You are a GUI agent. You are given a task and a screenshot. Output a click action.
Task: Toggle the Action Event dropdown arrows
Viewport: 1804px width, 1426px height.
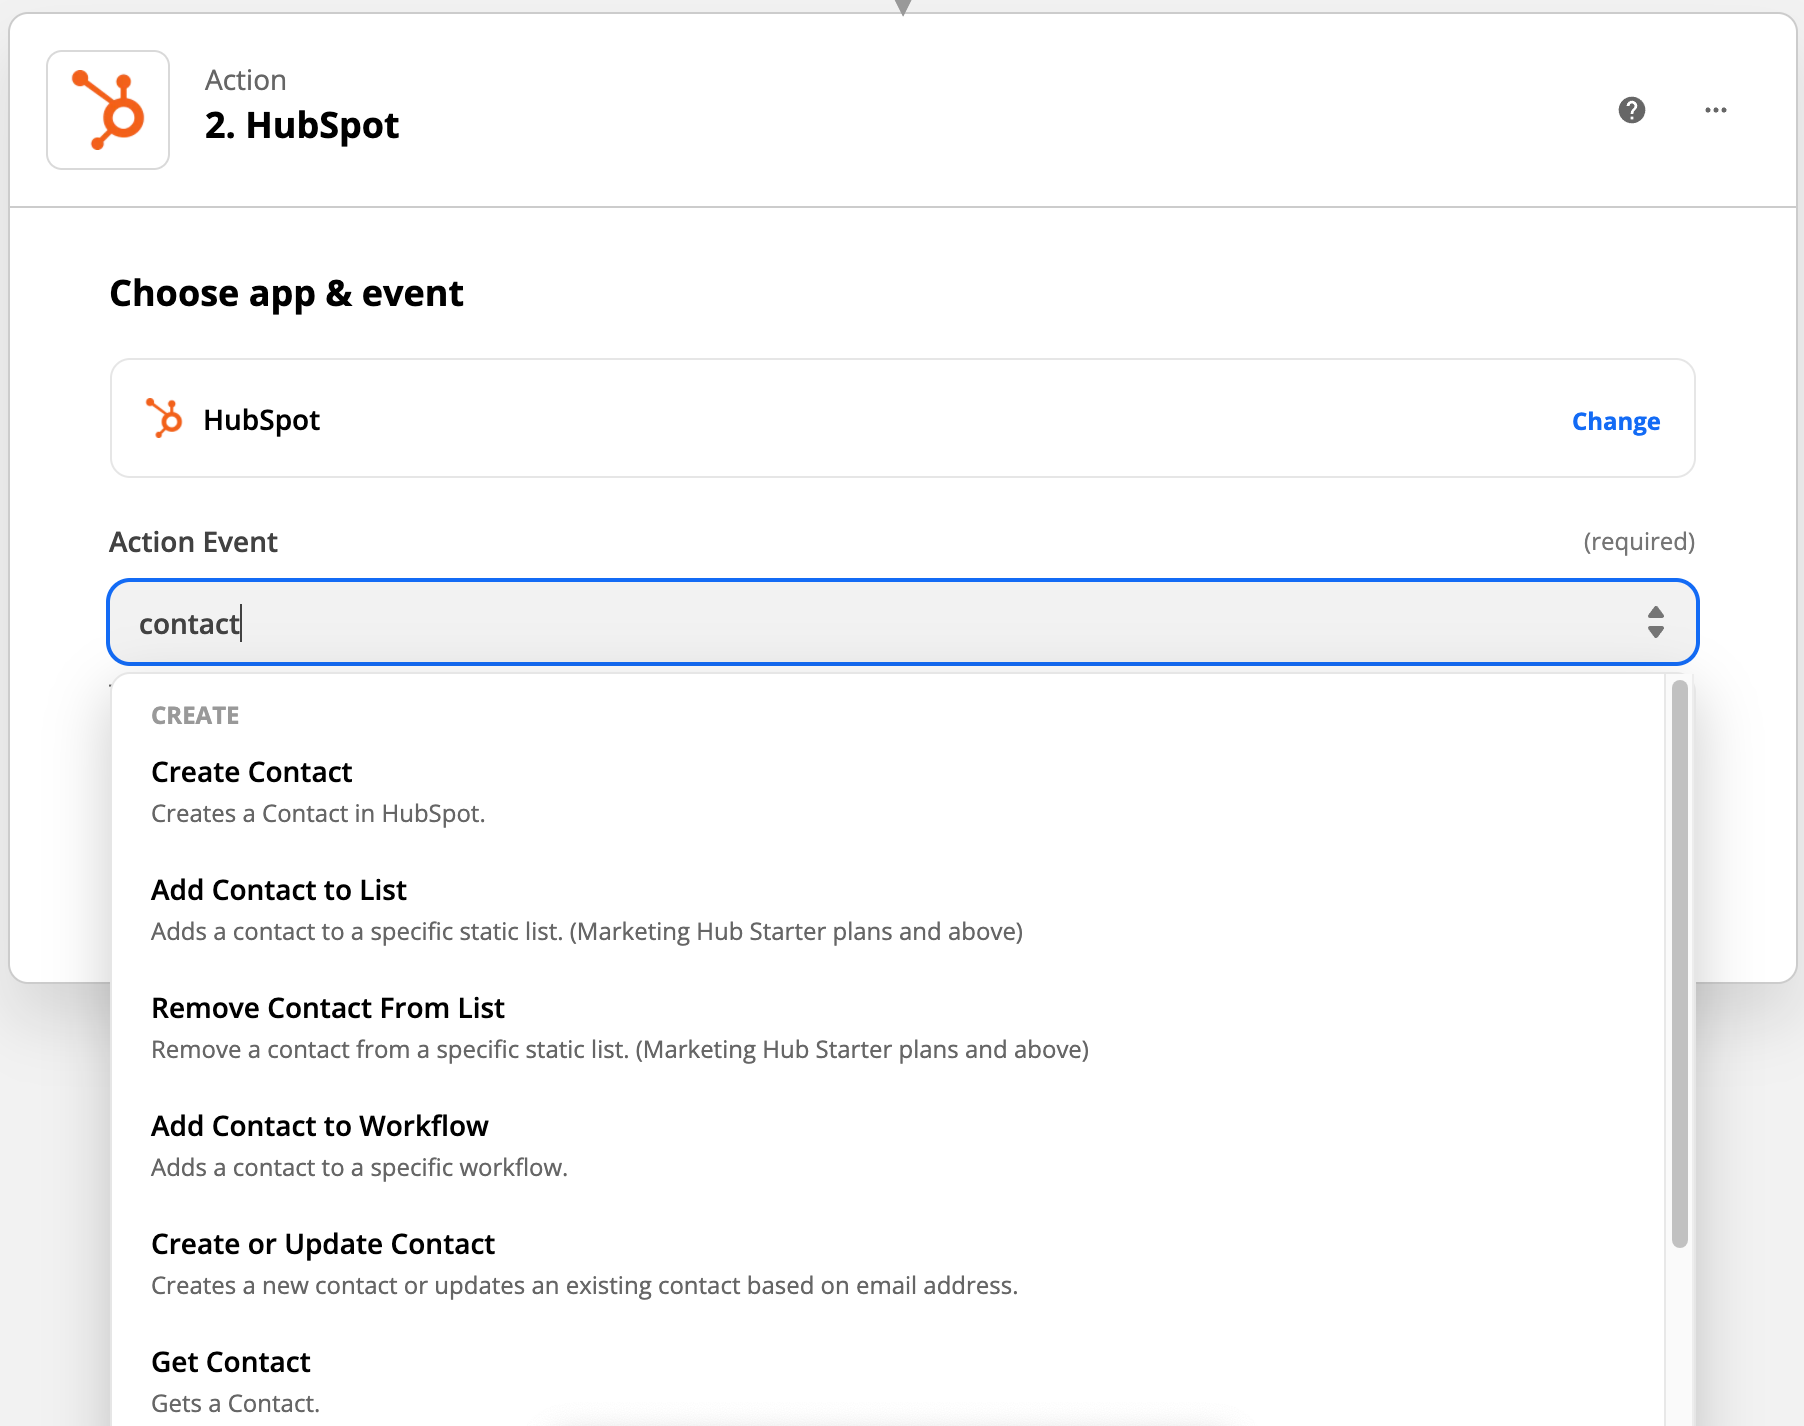point(1655,622)
